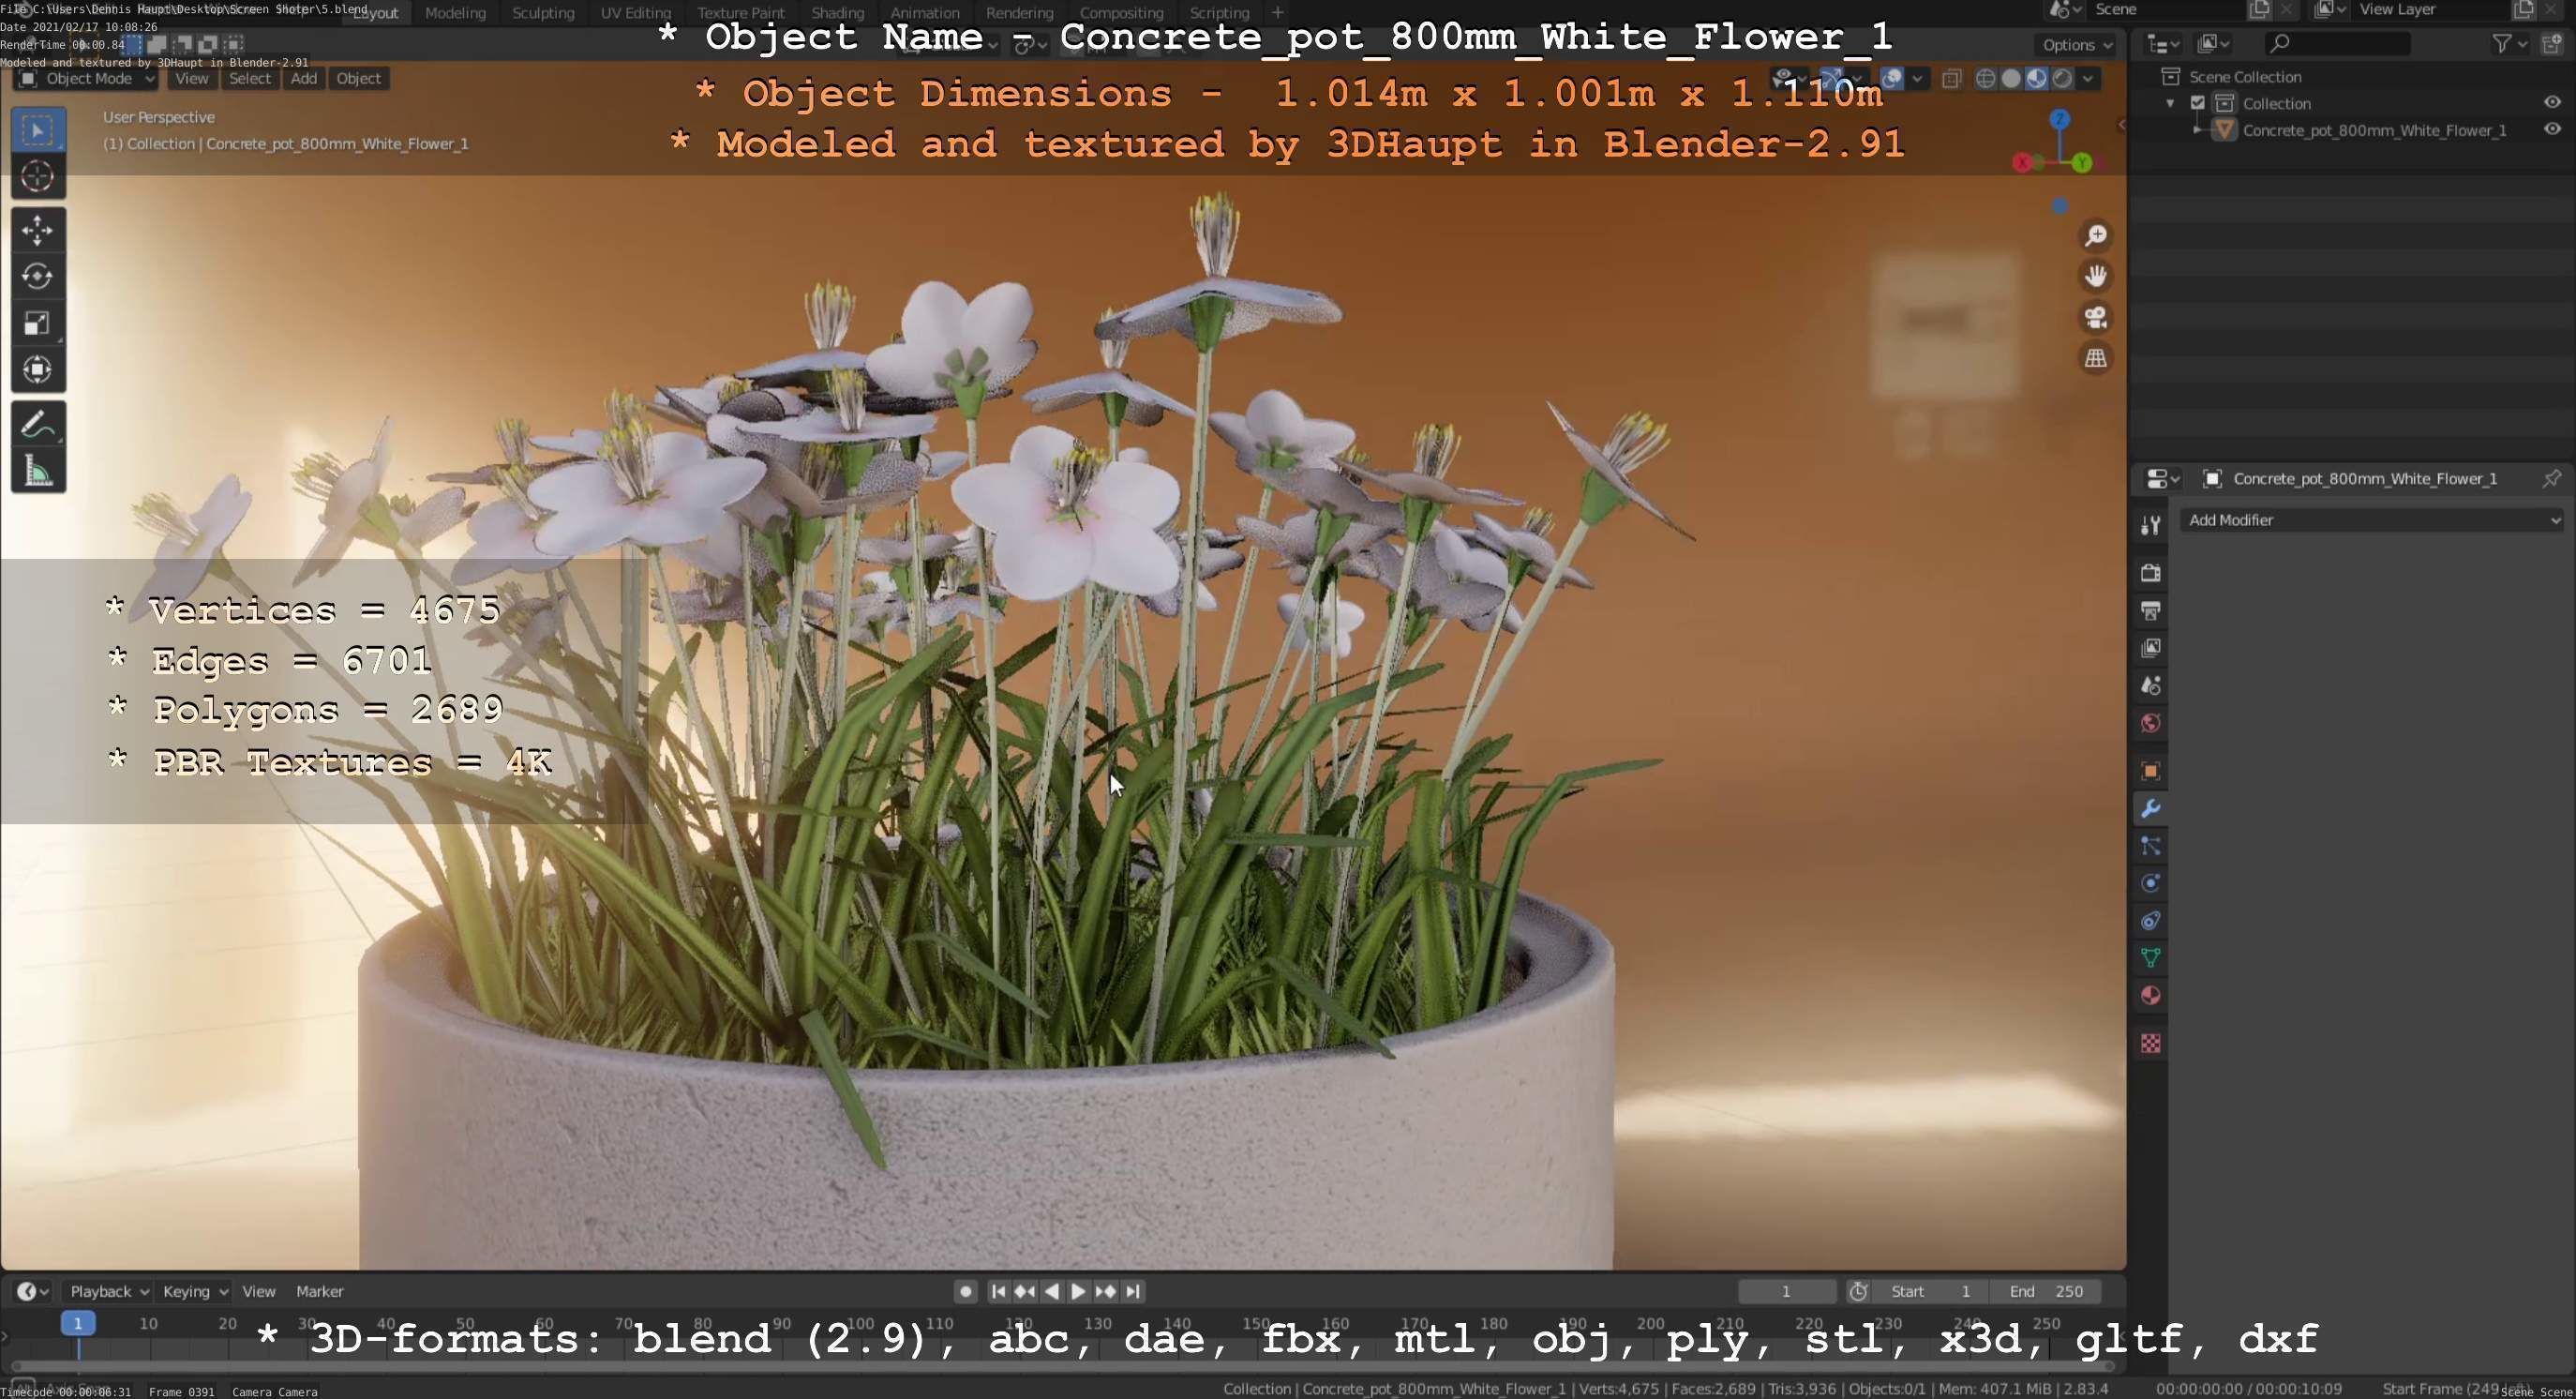
Task: Toggle X-ray mode in viewport header
Action: point(1951,79)
